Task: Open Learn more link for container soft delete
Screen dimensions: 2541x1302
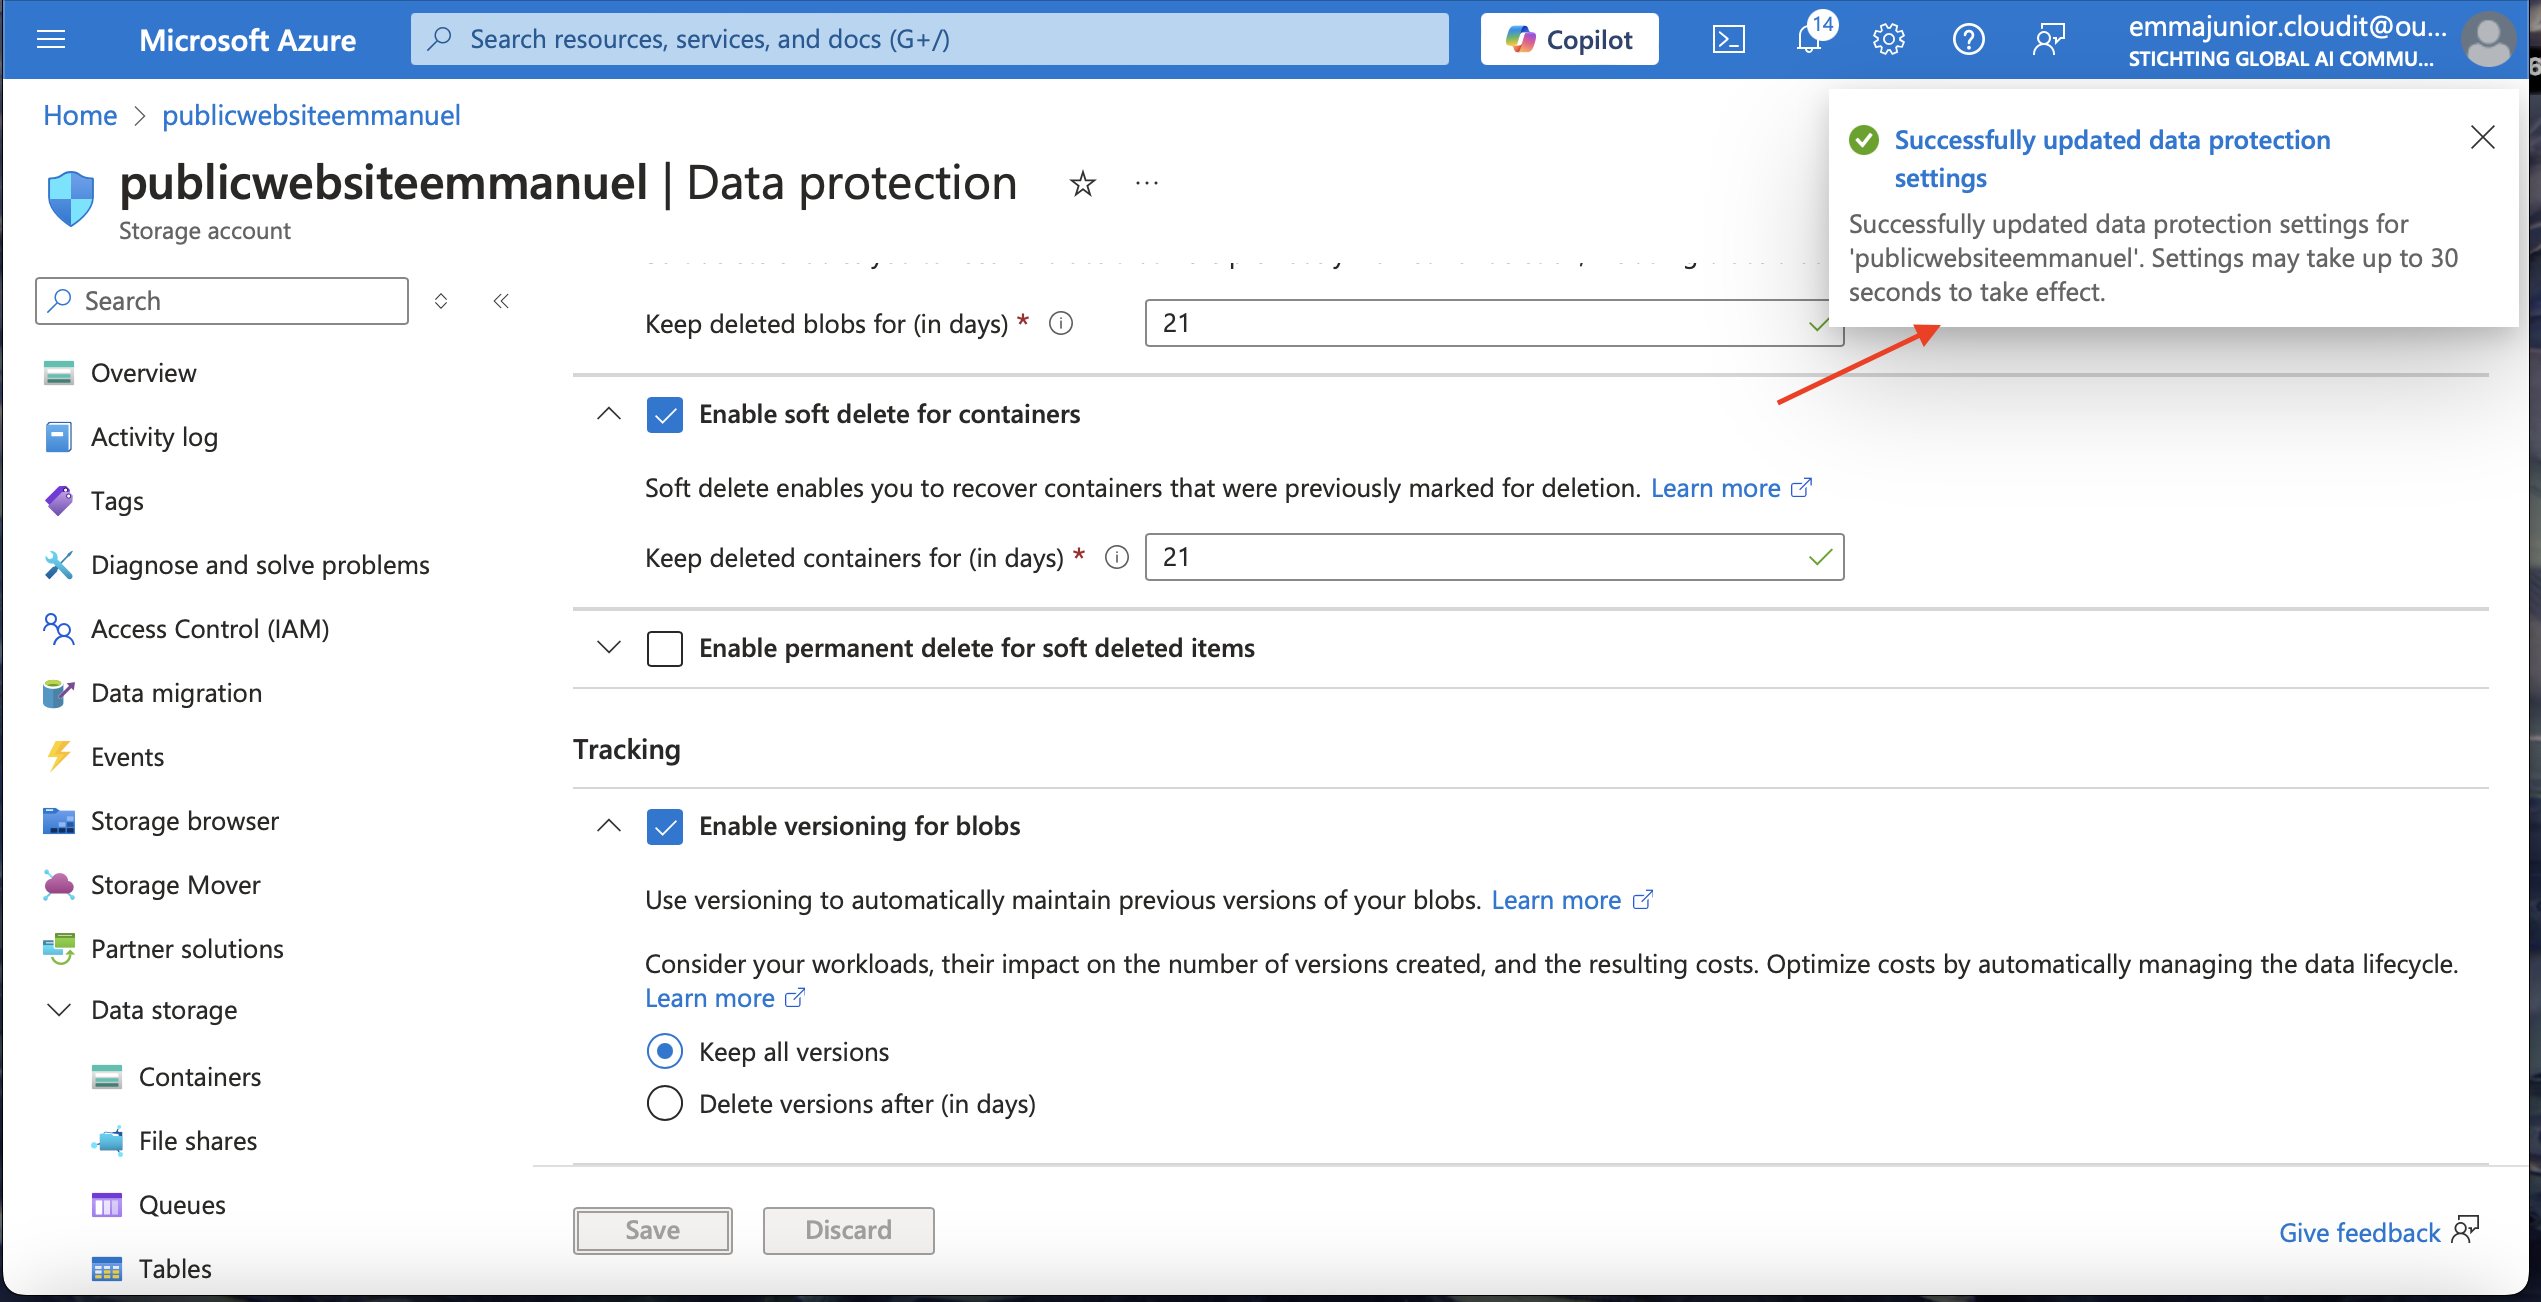Action: pos(1731,488)
